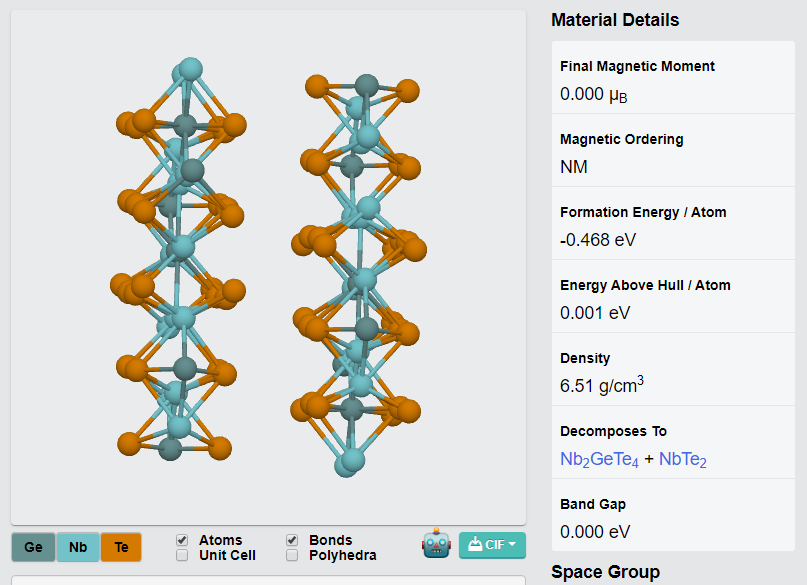The image size is (807, 585).
Task: Select the Ge element color swatch
Action: coord(33,547)
